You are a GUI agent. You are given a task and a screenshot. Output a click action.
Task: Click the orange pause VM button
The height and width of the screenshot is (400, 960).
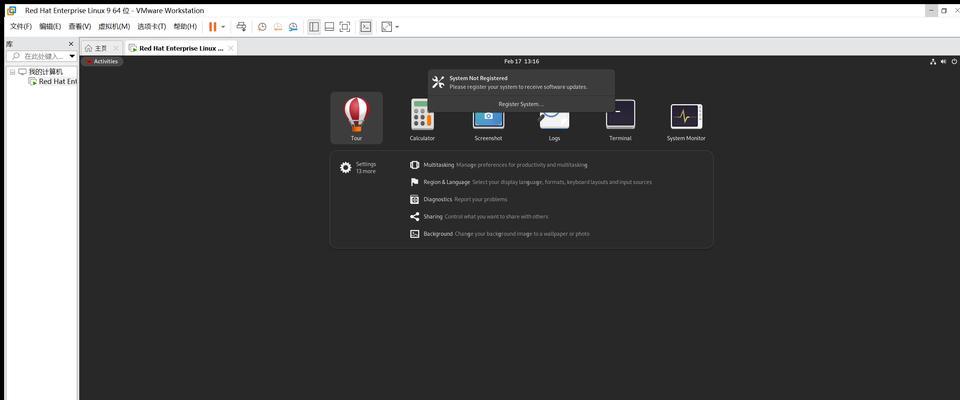click(x=212, y=27)
